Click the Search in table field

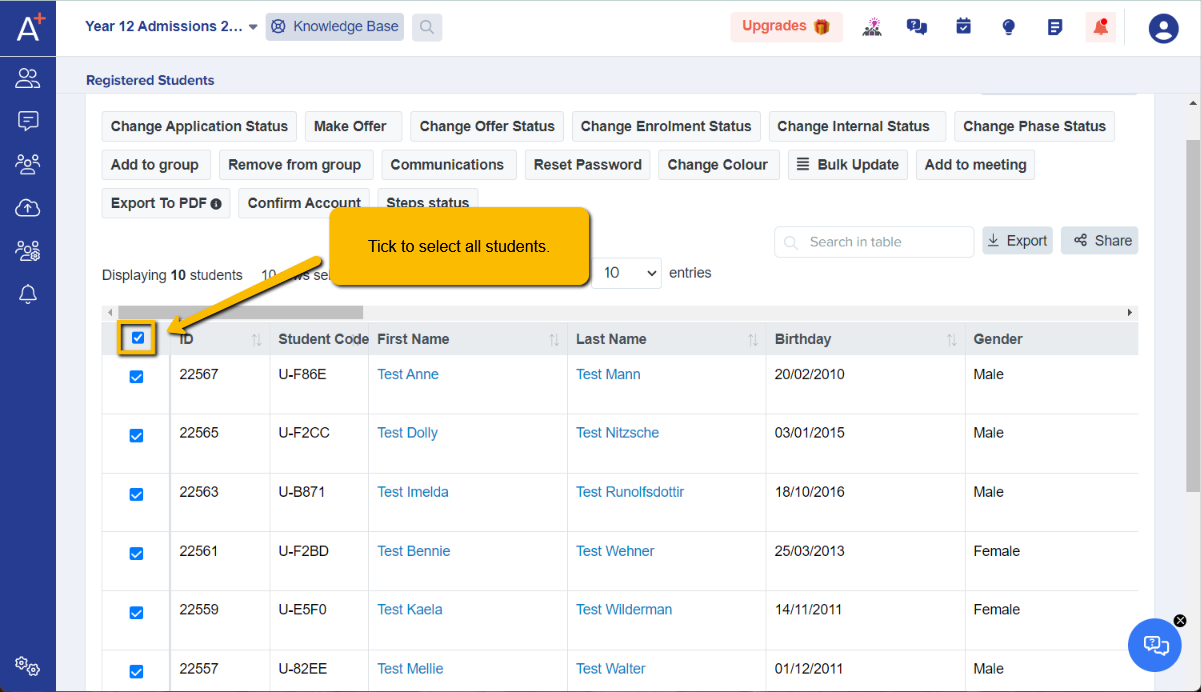pyautogui.click(x=874, y=242)
